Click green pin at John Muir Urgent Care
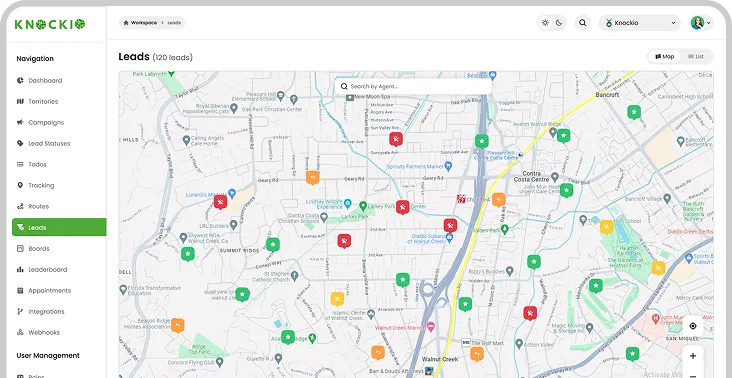Viewport: 732px width, 378px height. coord(566,190)
